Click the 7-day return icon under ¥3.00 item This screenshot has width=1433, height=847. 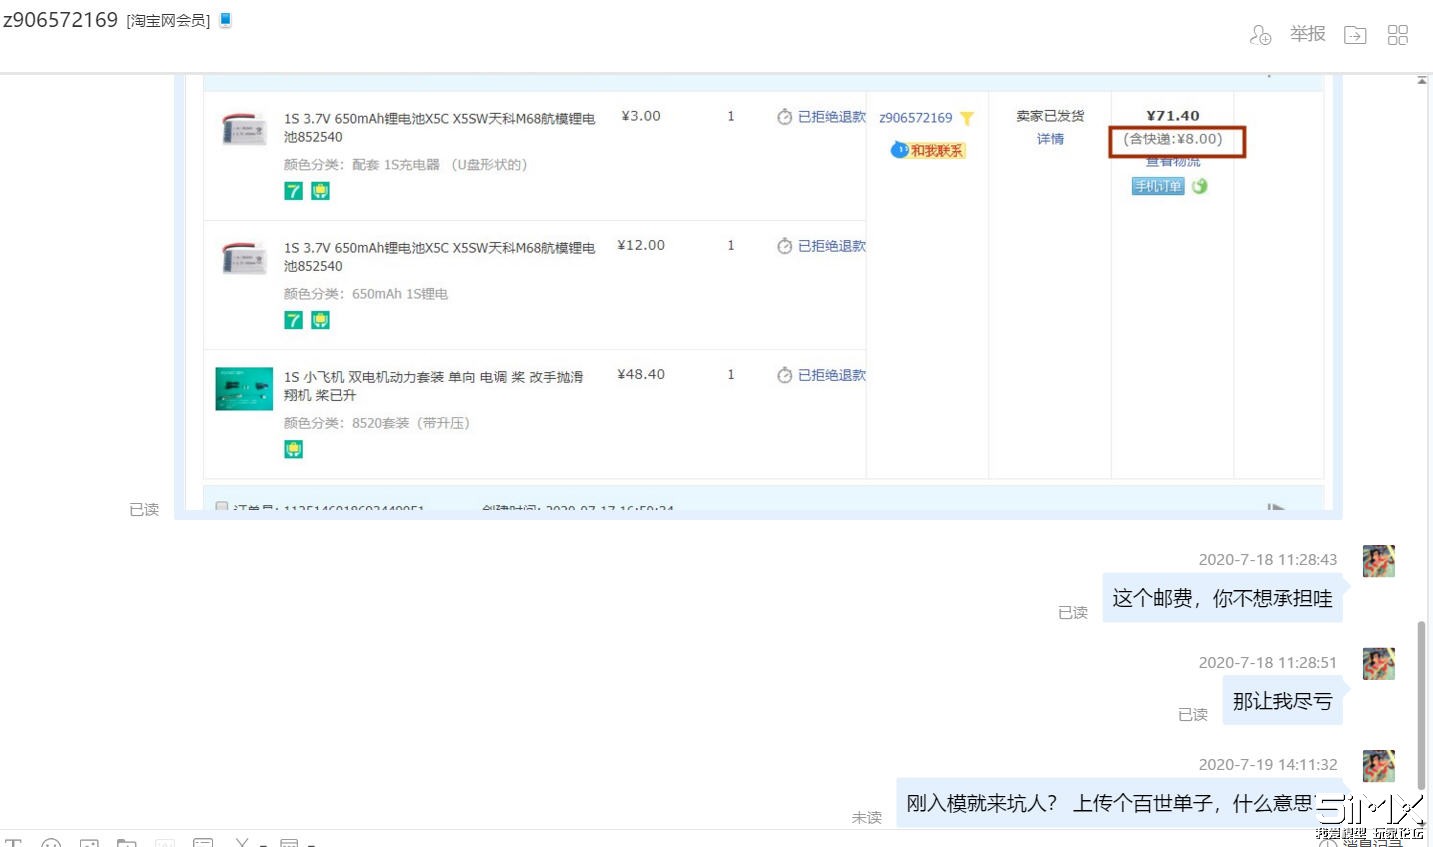coord(293,191)
